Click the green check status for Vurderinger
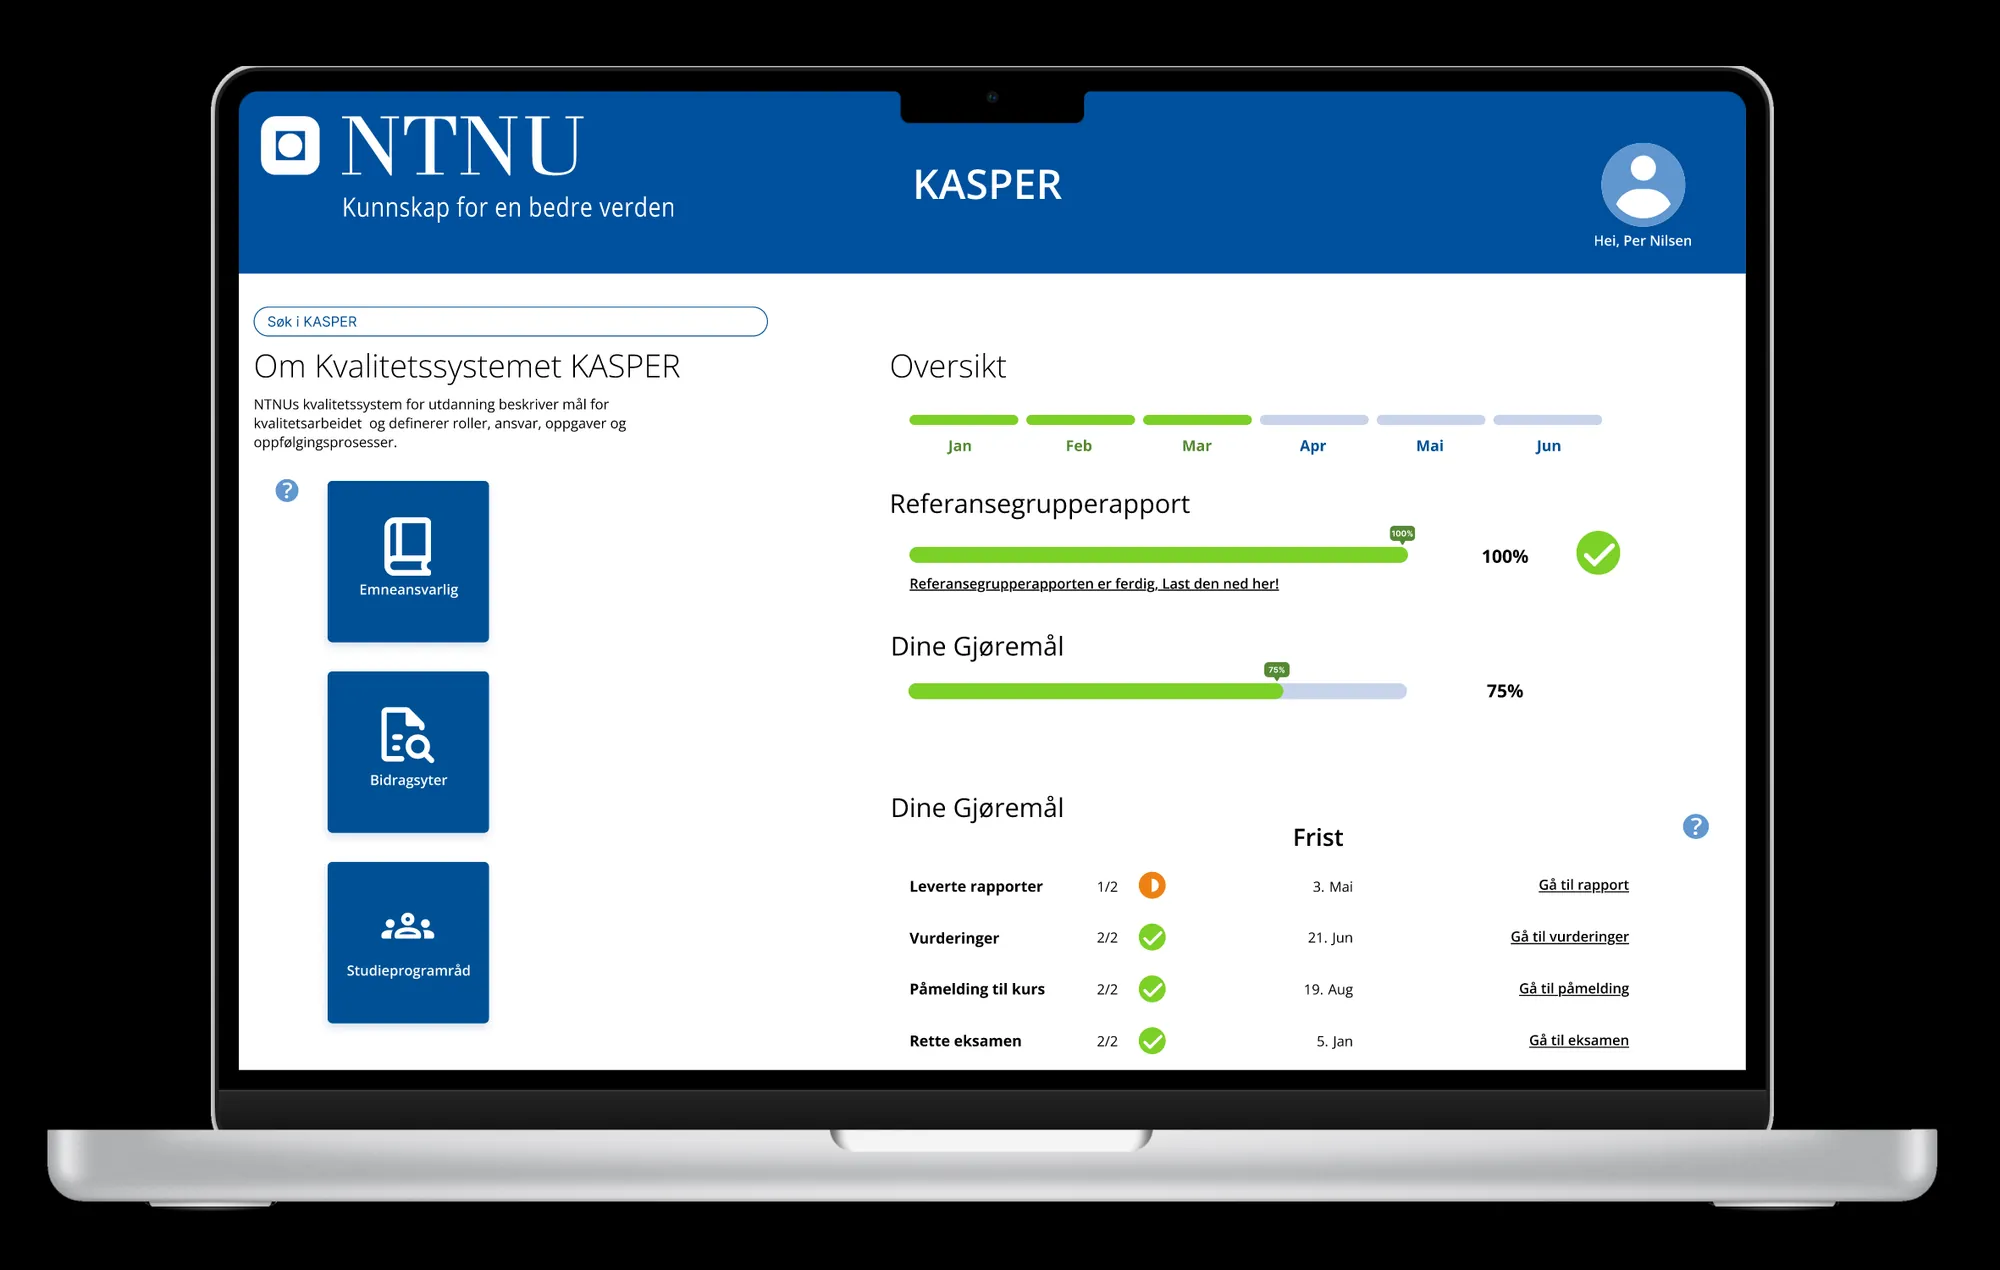2000x1270 pixels. point(1152,937)
